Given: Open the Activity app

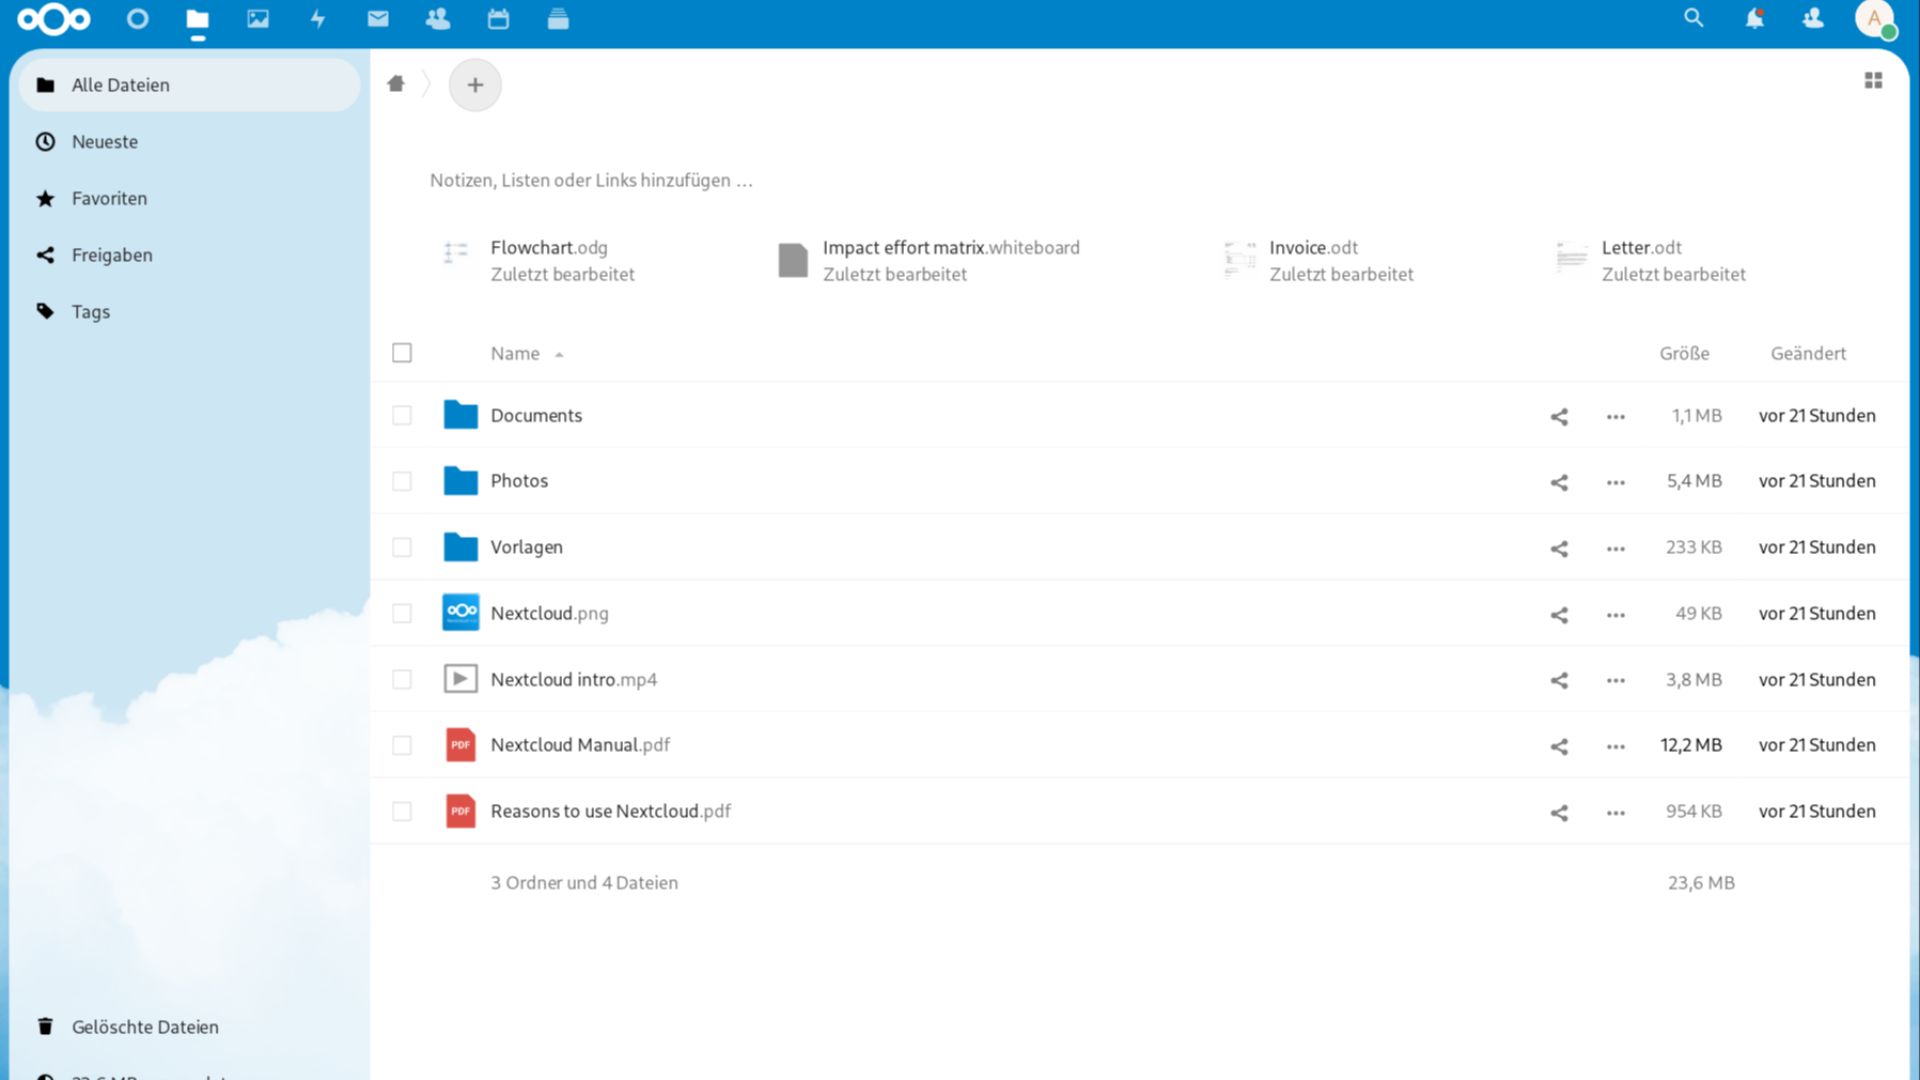Looking at the screenshot, I should (317, 18).
